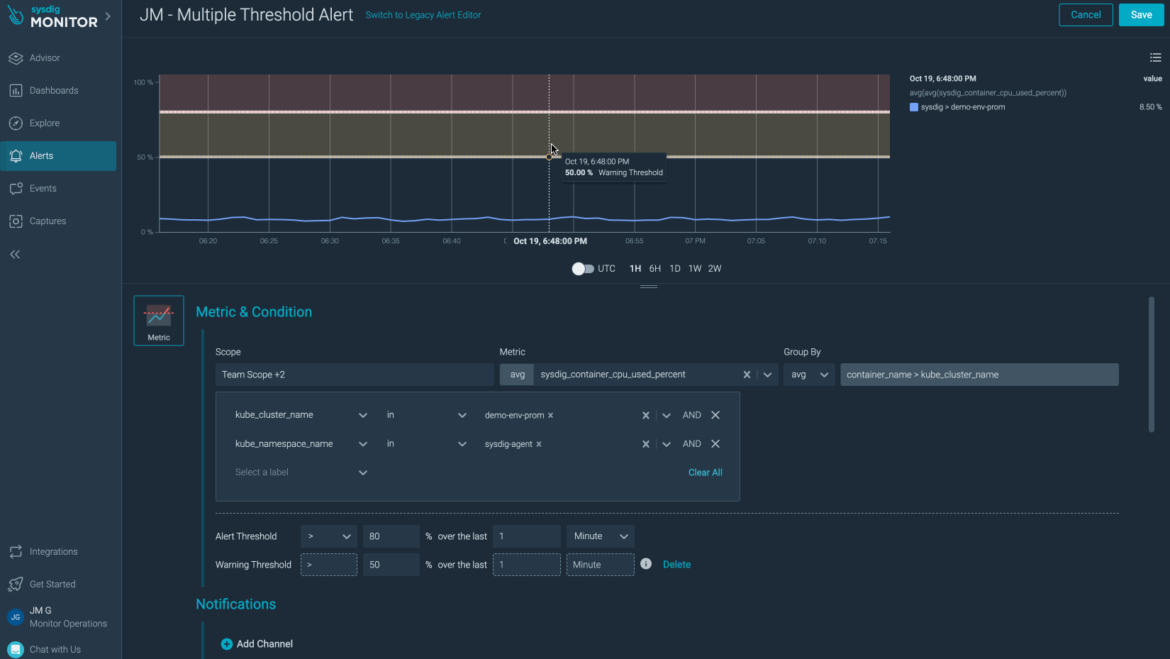Image resolution: width=1170 pixels, height=659 pixels.
Task: Switch to Legacy Alert Editor
Action: coord(423,15)
